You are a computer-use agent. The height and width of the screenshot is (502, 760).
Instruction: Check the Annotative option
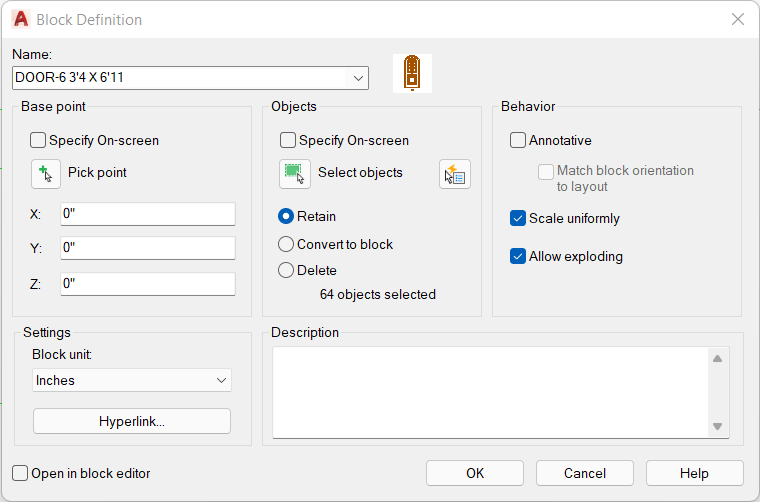(518, 141)
